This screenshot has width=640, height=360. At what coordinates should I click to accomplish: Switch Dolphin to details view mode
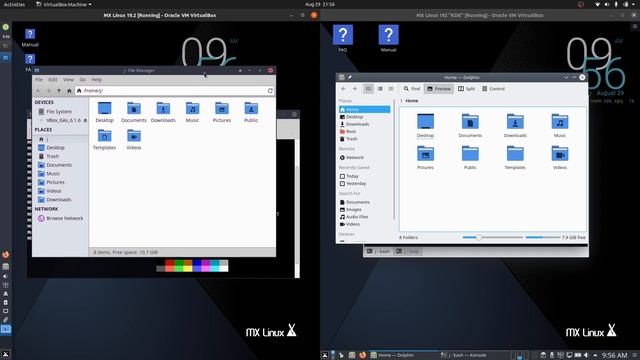[x=391, y=89]
